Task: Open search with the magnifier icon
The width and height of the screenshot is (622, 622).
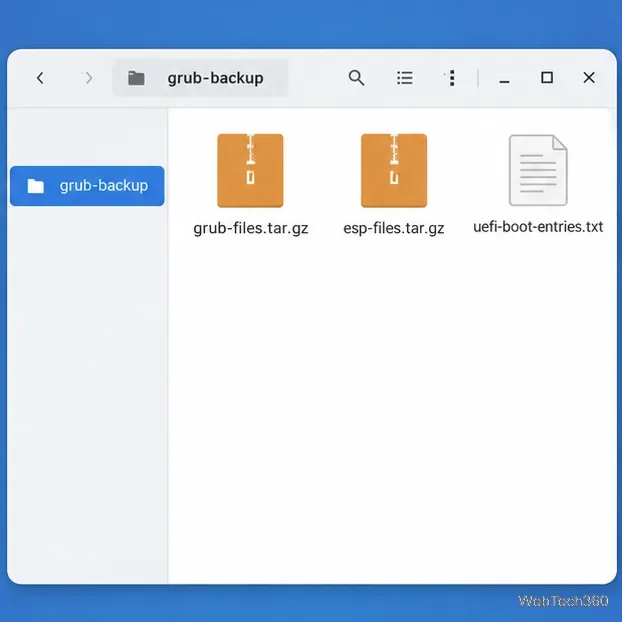Action: tap(356, 78)
